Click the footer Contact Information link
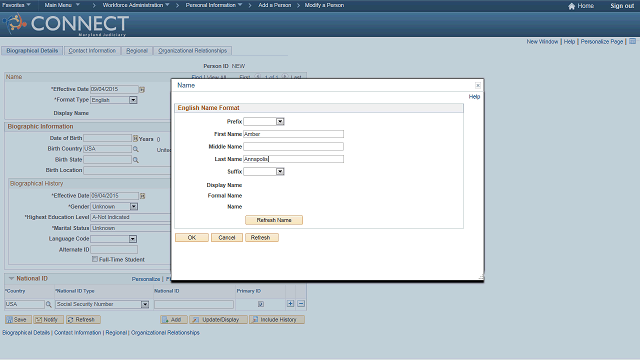 point(78,333)
